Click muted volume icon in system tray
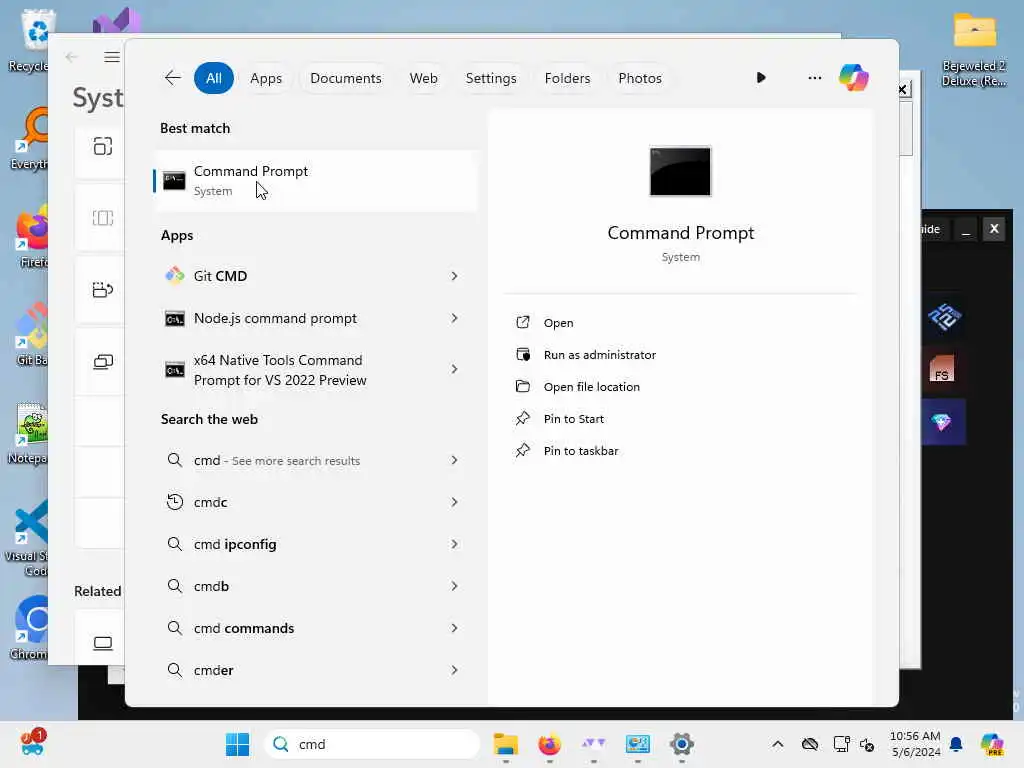This screenshot has width=1024, height=768. point(867,744)
